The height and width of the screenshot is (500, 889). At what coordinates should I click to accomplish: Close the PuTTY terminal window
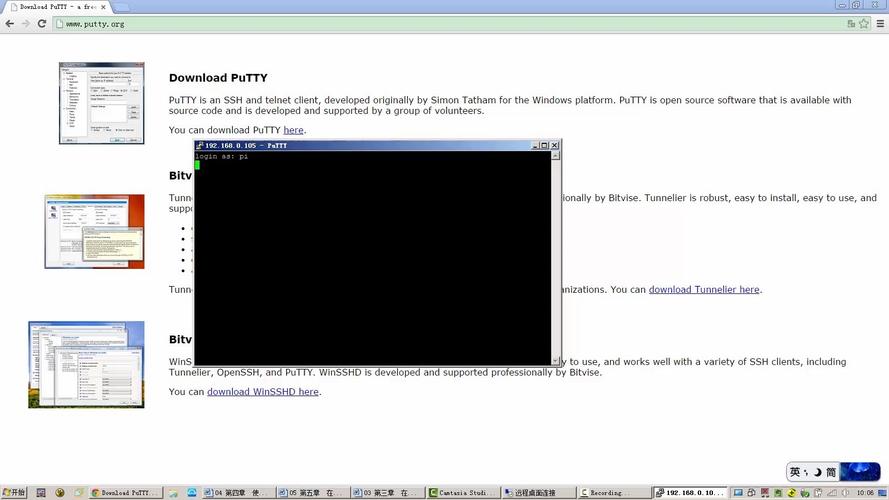pyautogui.click(x=554, y=146)
